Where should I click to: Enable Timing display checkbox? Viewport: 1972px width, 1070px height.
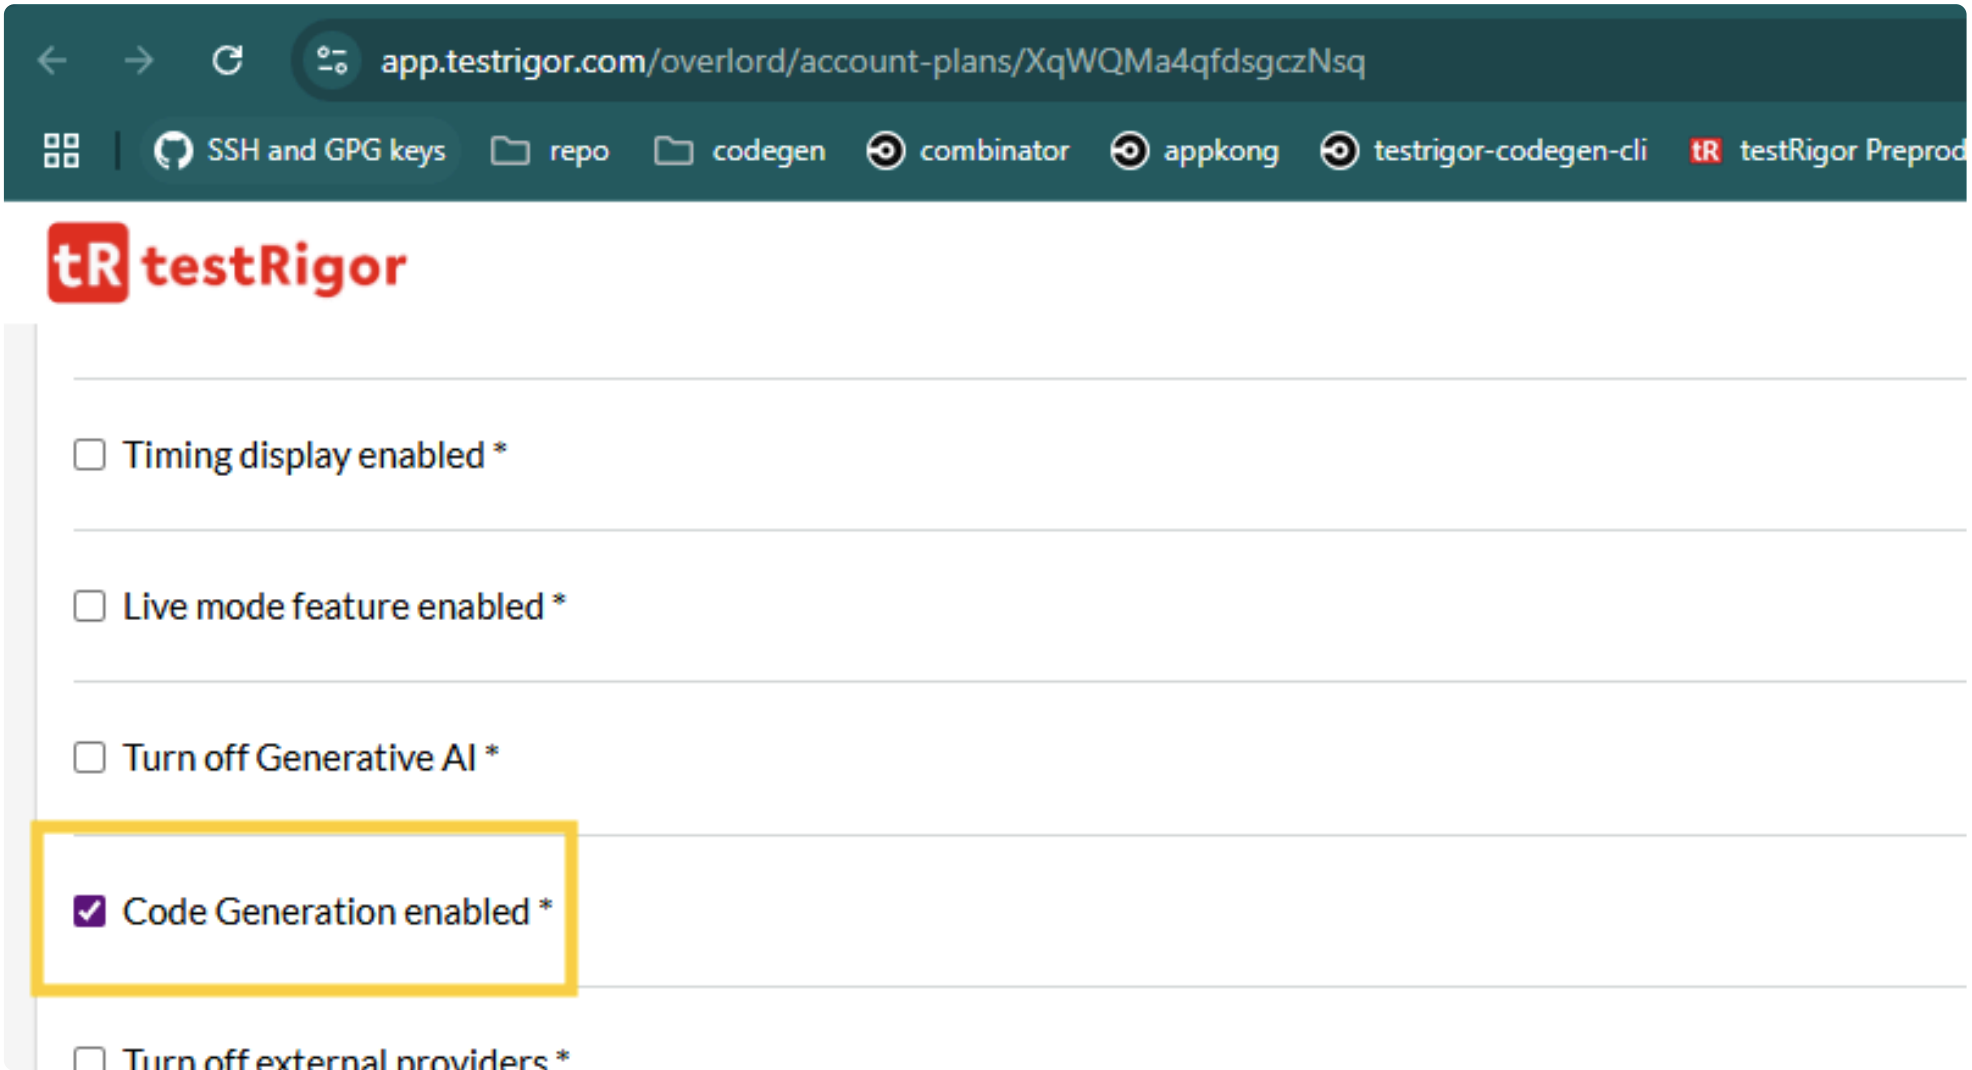[x=90, y=455]
